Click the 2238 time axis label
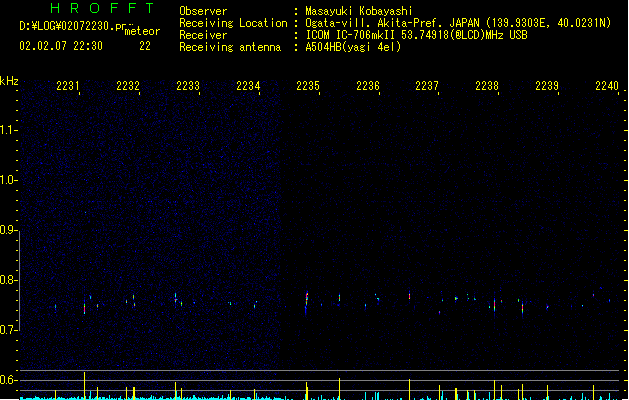The height and width of the screenshot is (400, 629). pyautogui.click(x=487, y=85)
